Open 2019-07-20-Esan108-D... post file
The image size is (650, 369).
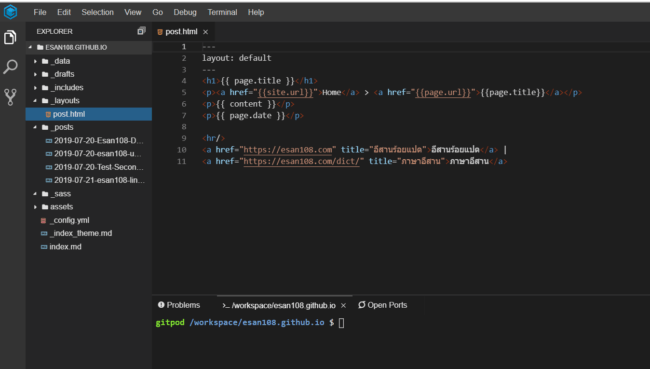(89, 141)
